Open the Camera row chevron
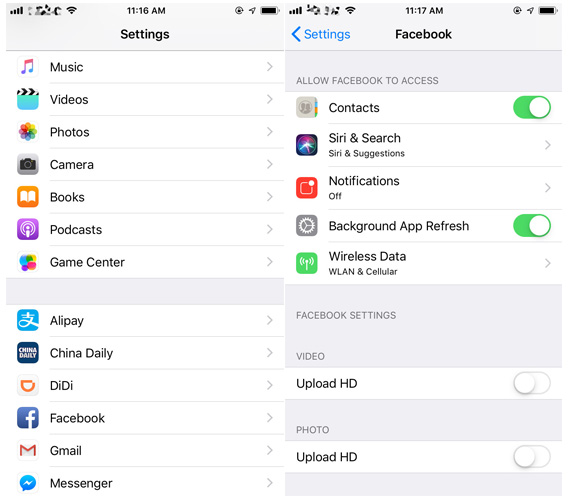570x499 pixels. point(269,164)
